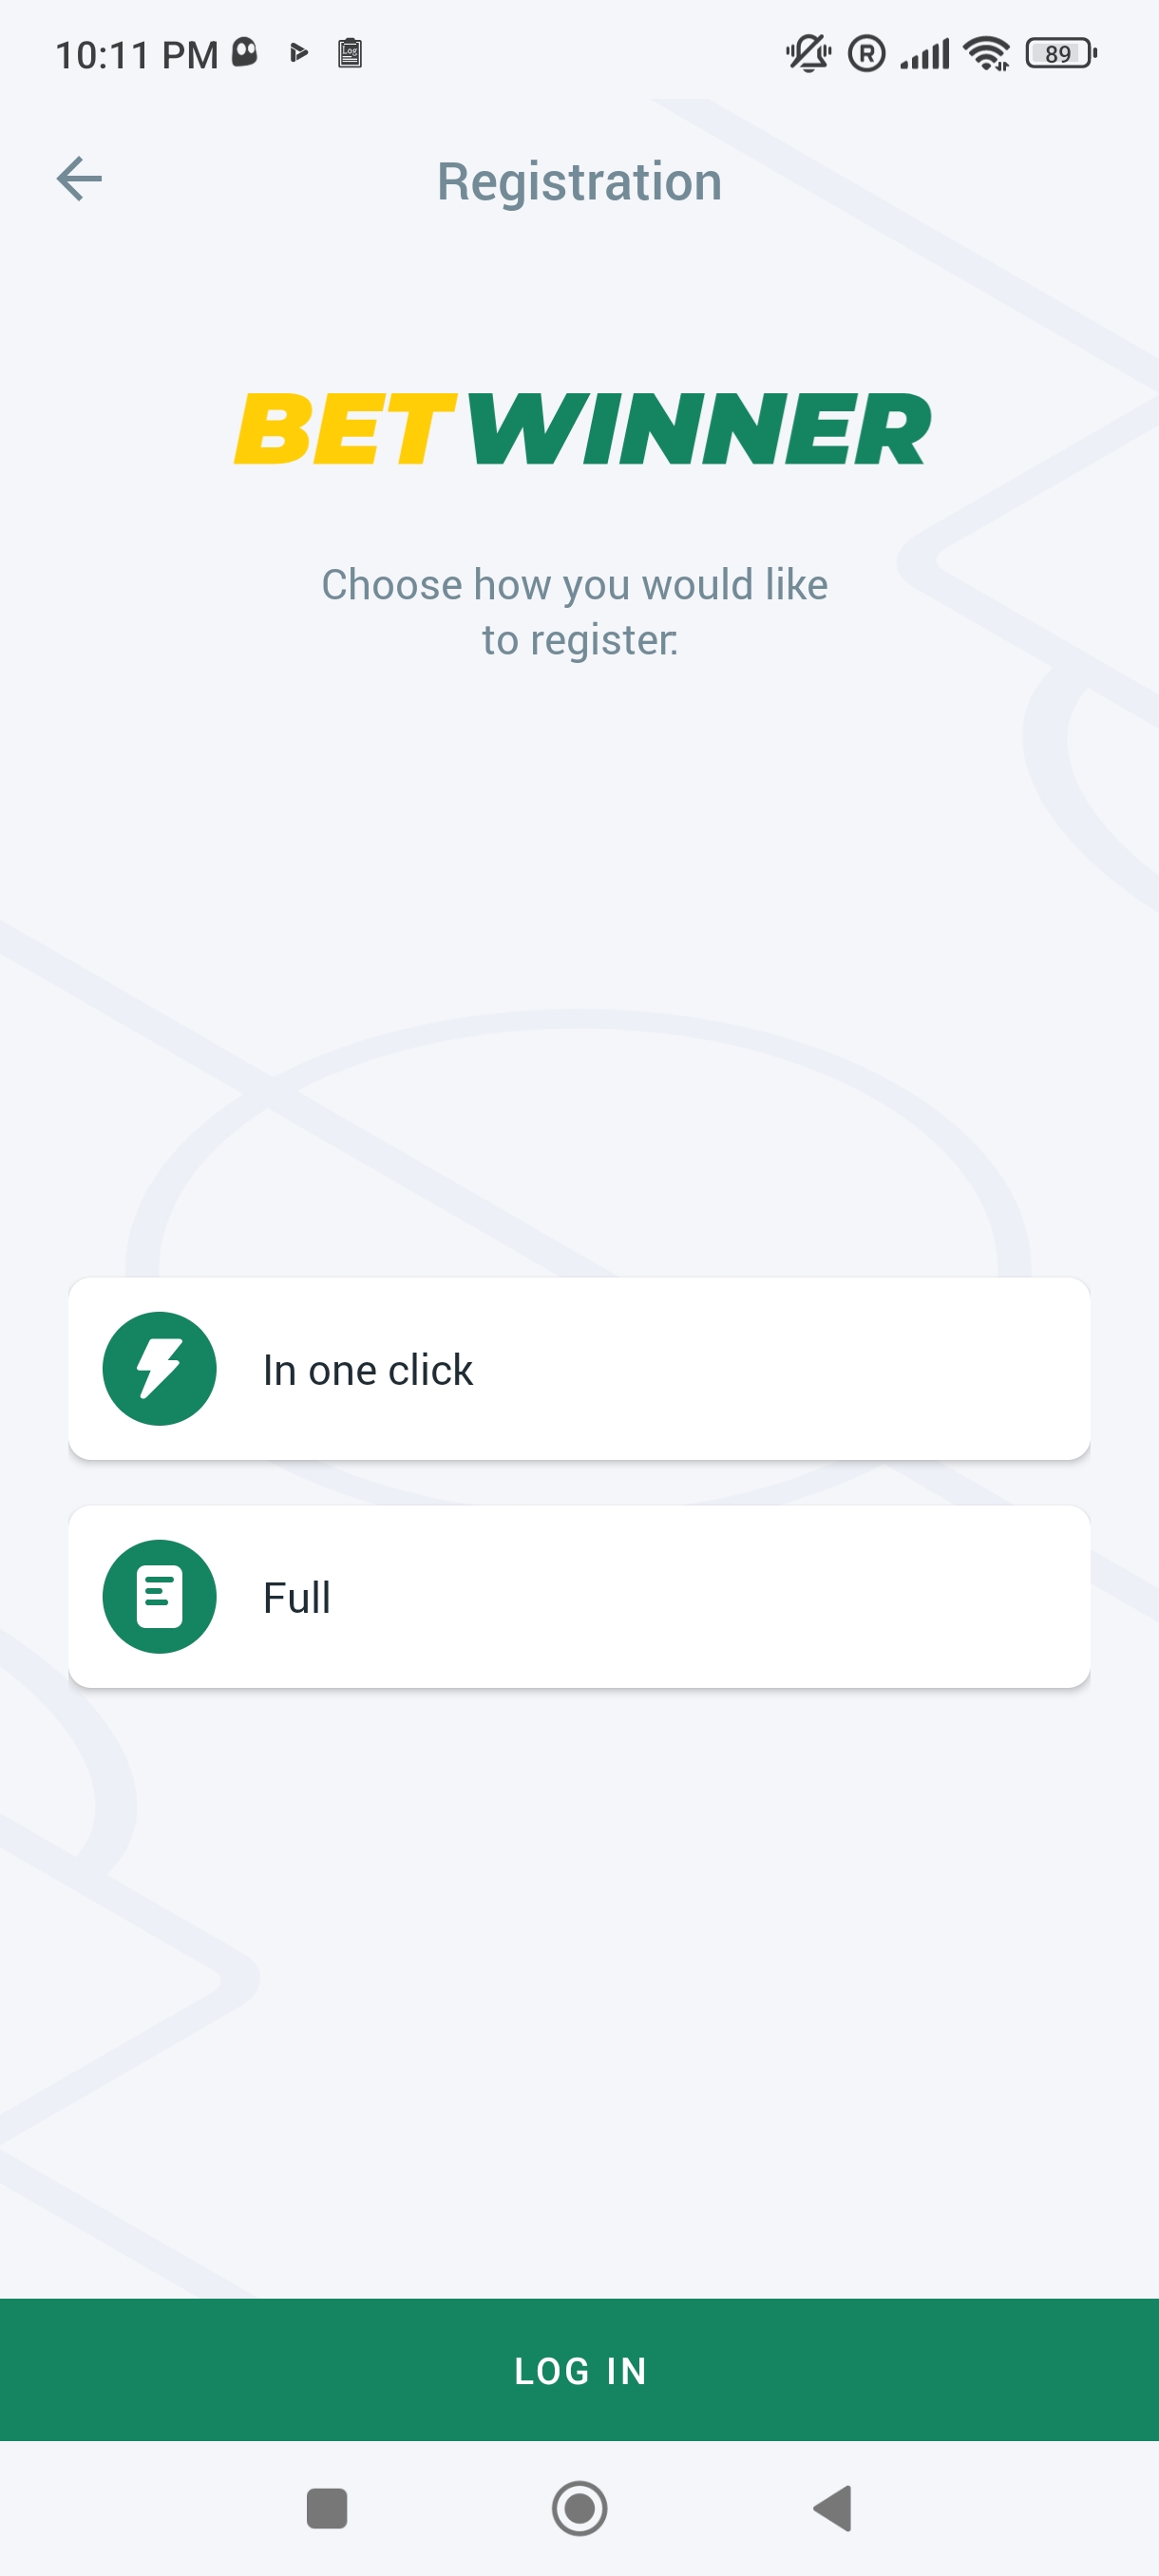Screen dimensions: 1159x2576
Task: Tap the battery level indicator
Action: point(1061,53)
